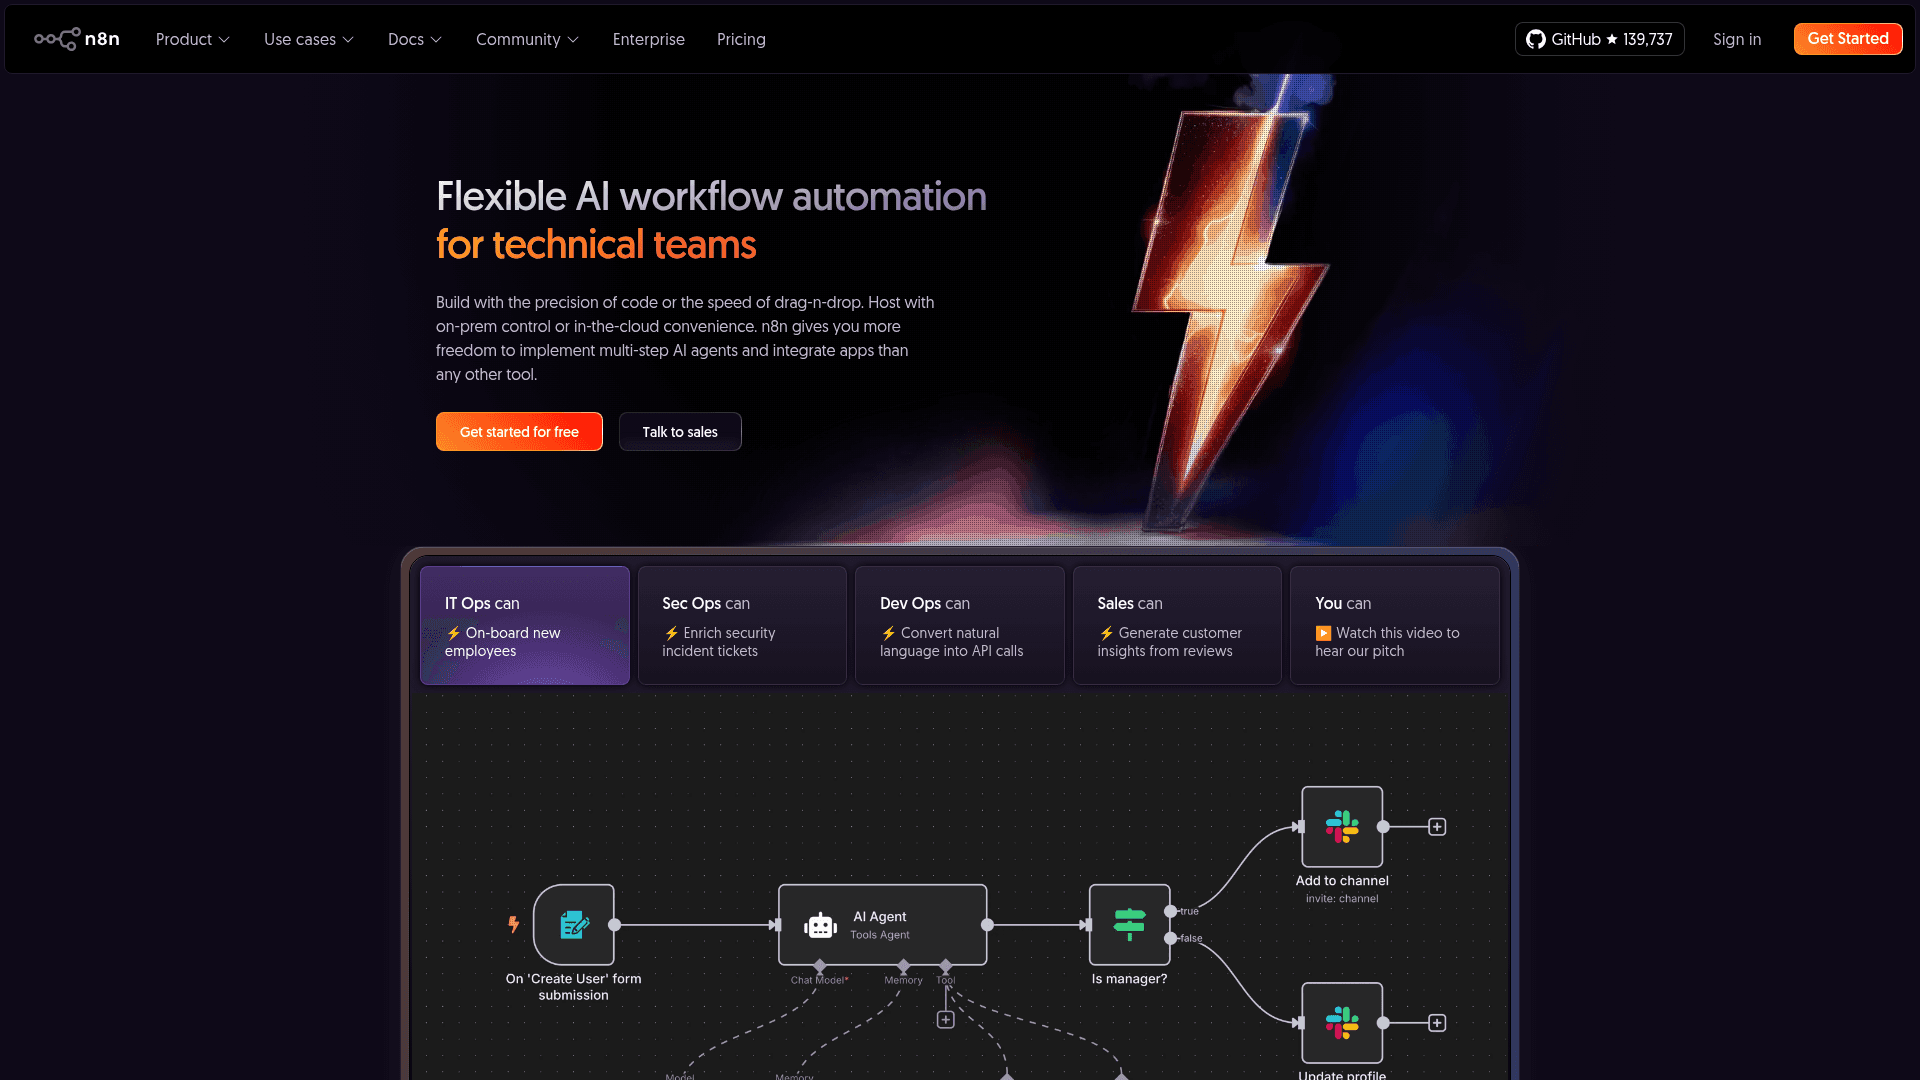
Task: Open the 'You can' video pitch tab
Action: pos(1394,626)
